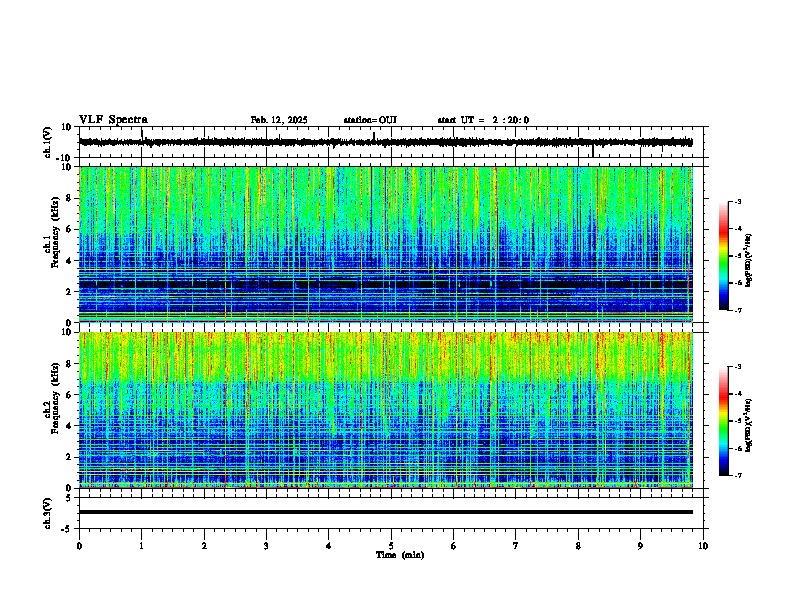
Task: Click the "9" tick on the time axis
Action: [640, 546]
